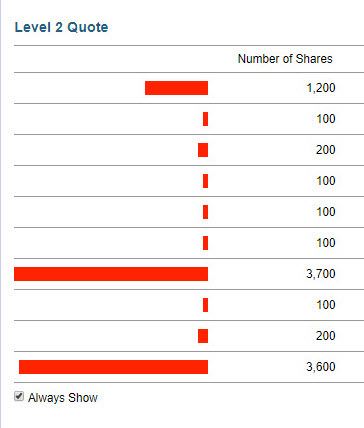Select the 1,200 shares value
The image size is (364, 428).
[321, 88]
